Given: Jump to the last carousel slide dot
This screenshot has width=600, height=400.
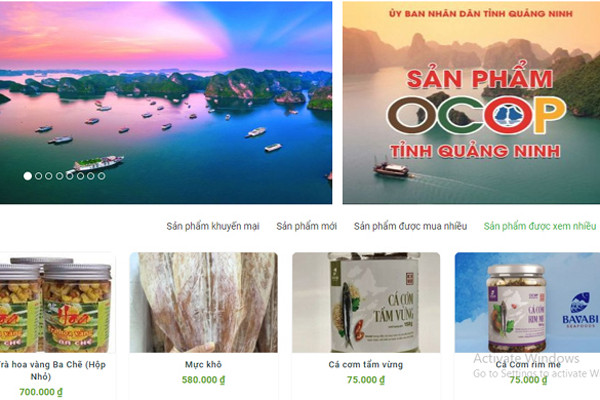Looking at the screenshot, I should (101, 176).
